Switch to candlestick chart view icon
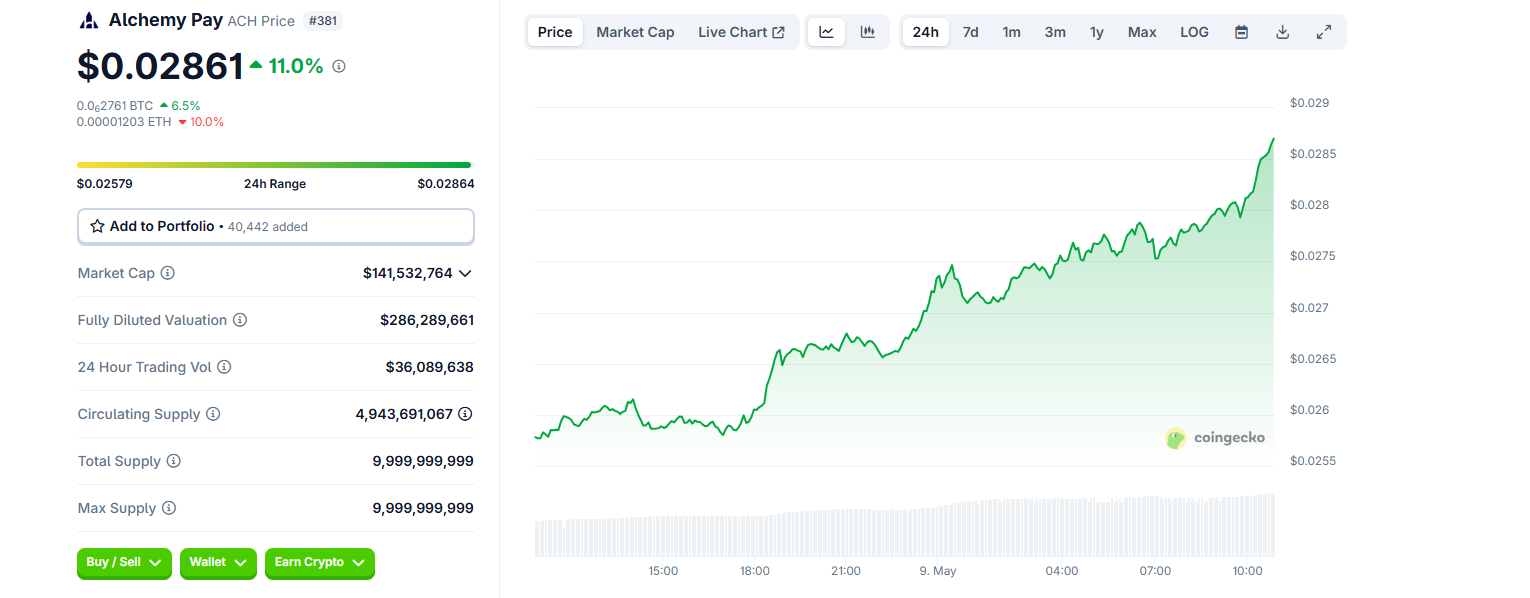The width and height of the screenshot is (1530, 598). point(868,32)
